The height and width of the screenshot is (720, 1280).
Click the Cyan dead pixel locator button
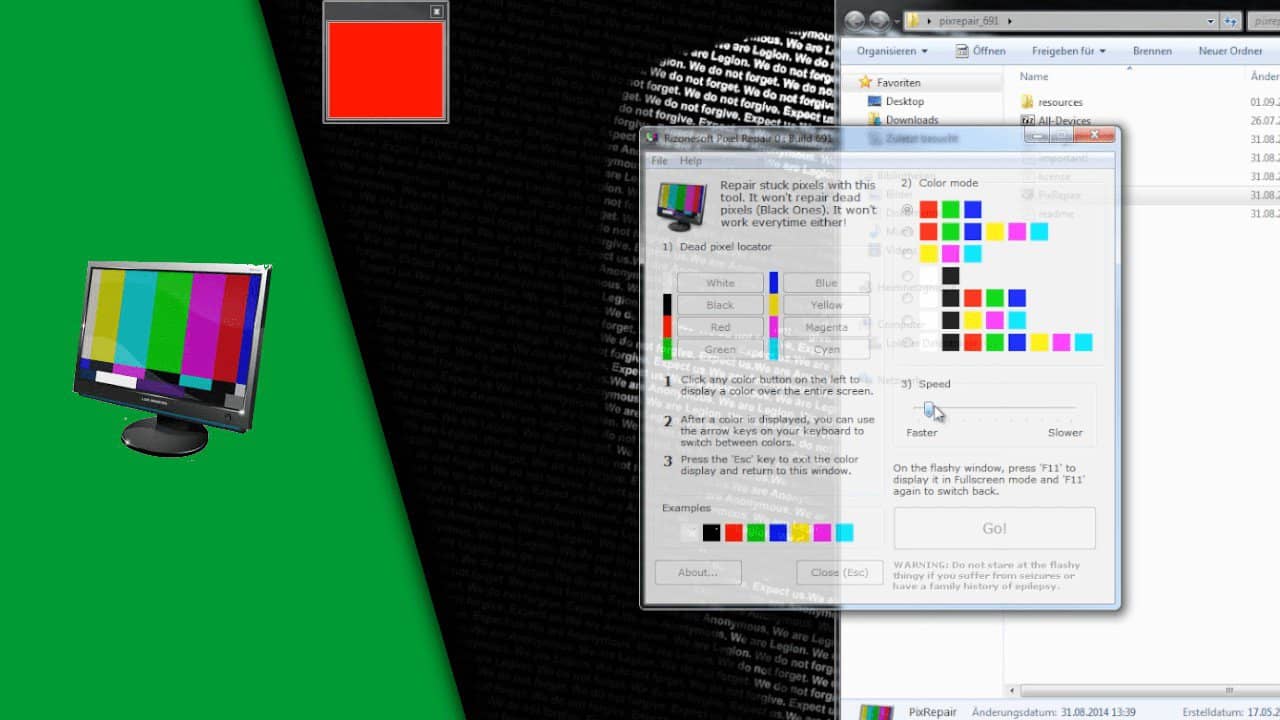coord(826,349)
